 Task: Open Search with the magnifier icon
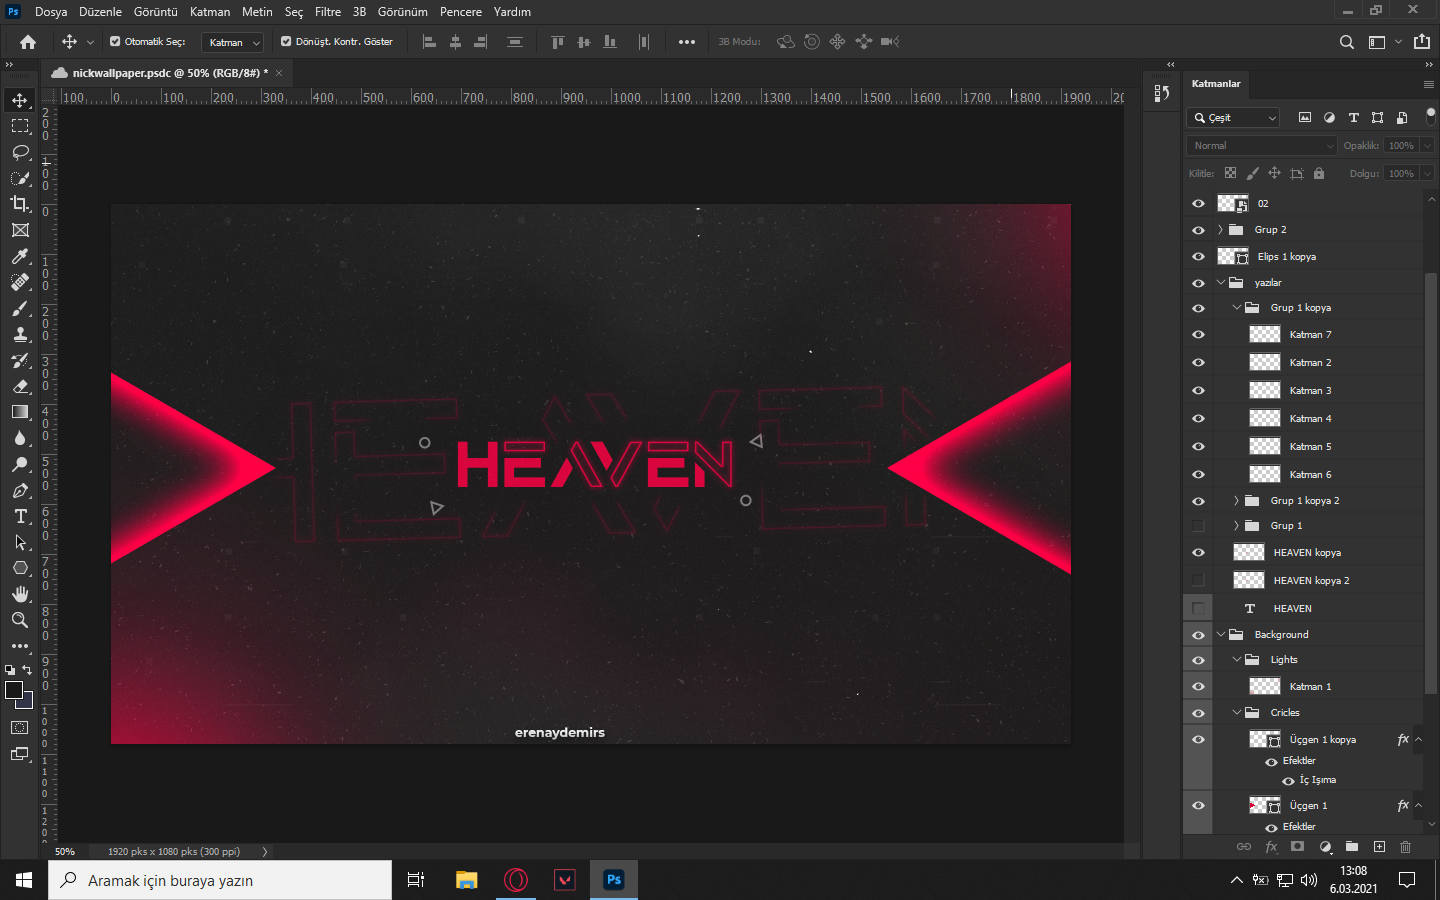1347,42
